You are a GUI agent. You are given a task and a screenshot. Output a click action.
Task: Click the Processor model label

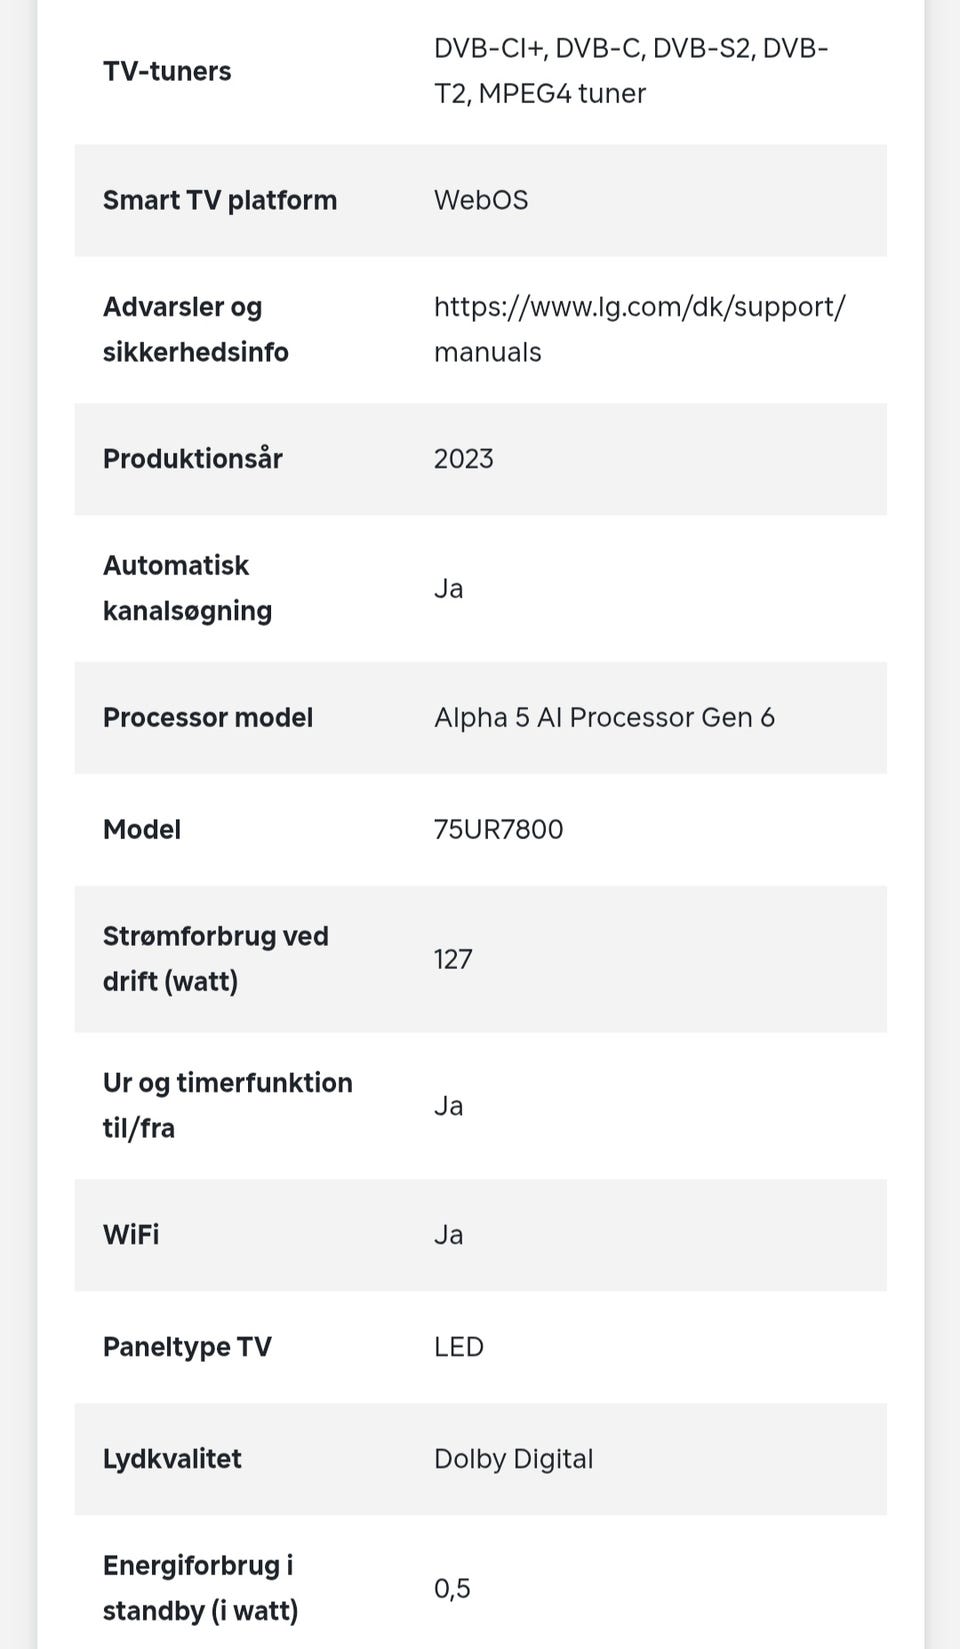pos(208,717)
